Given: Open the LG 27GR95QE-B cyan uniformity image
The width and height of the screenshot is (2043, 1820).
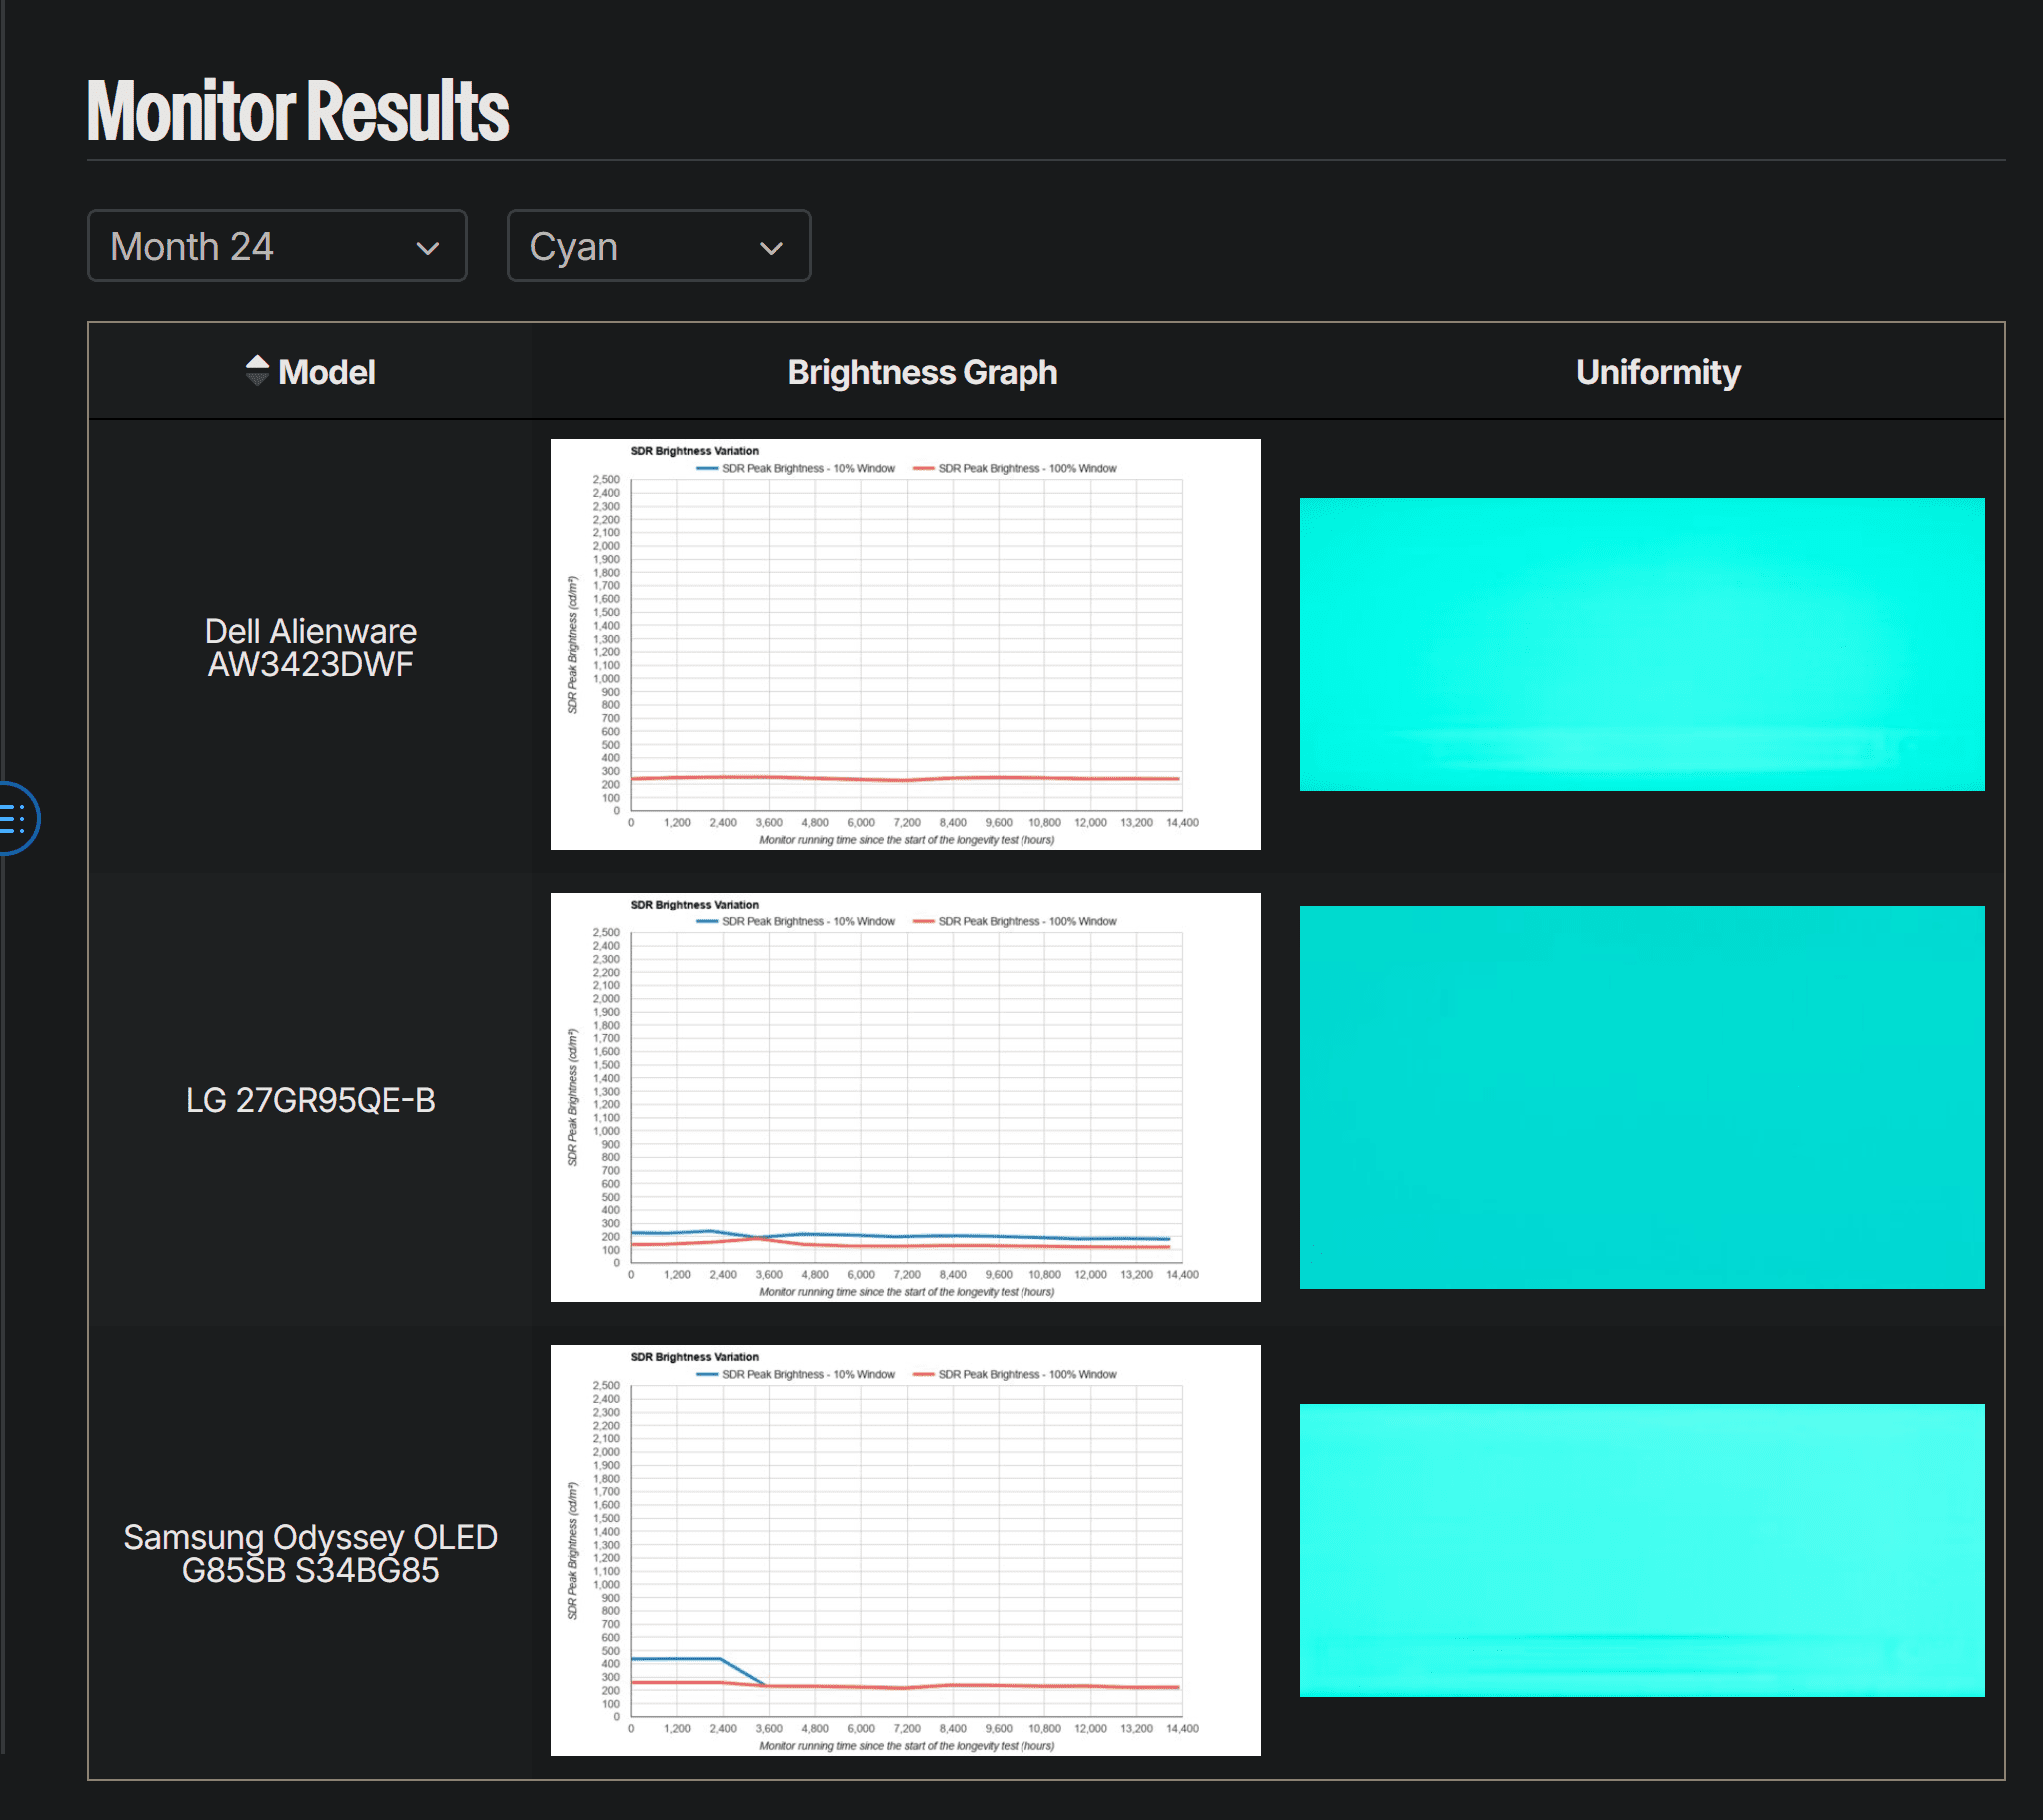Looking at the screenshot, I should point(1641,1097).
